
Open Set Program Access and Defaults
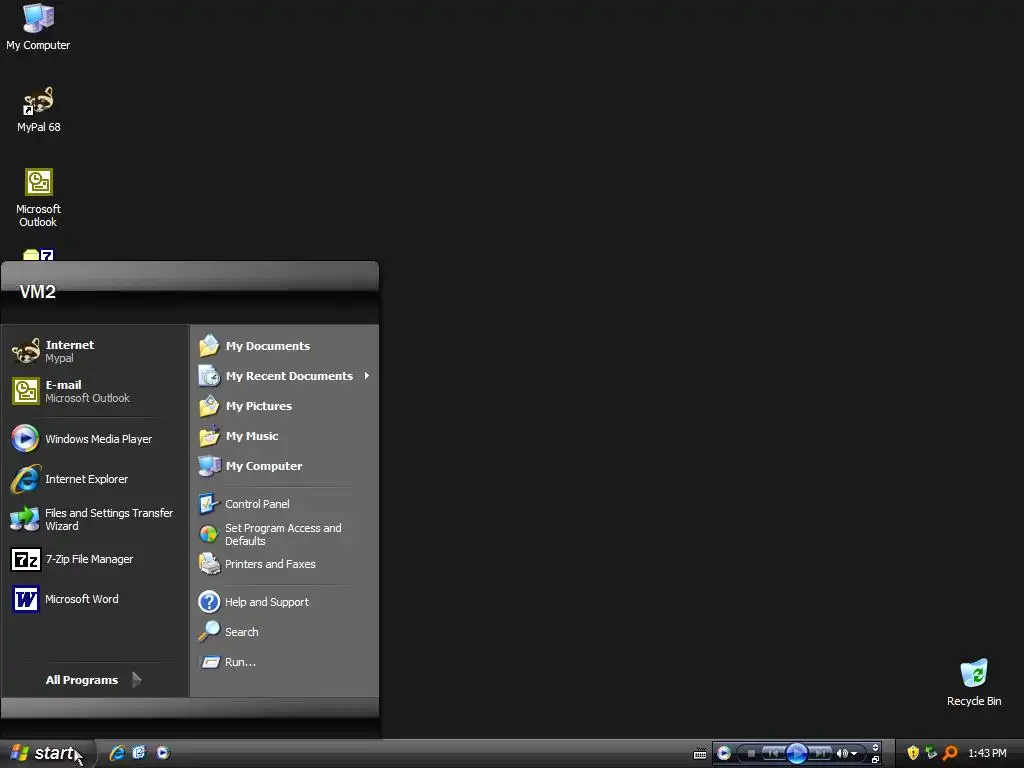[x=284, y=534]
